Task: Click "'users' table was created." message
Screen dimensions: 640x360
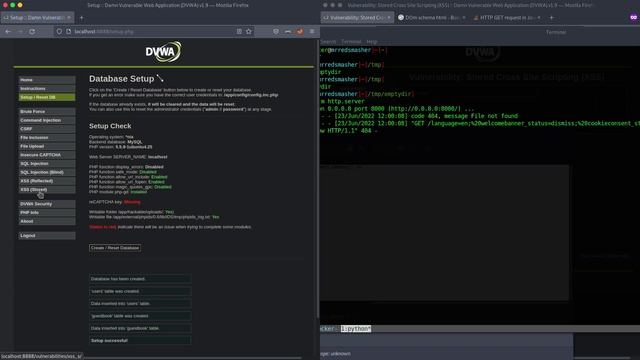Action: coord(140,291)
